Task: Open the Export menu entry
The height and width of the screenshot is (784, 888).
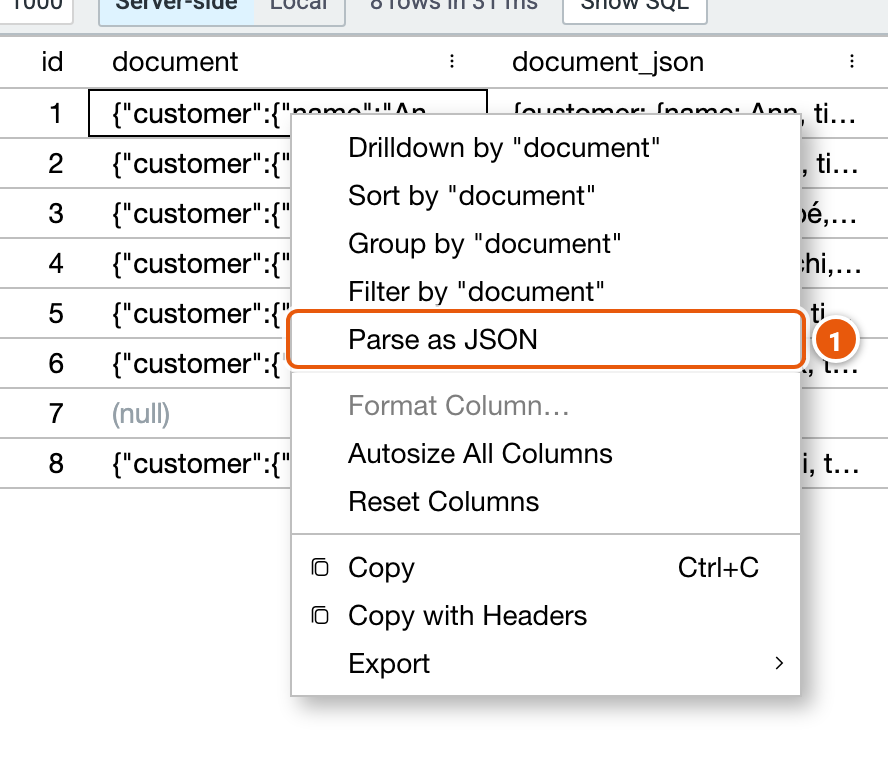Action: (x=545, y=663)
